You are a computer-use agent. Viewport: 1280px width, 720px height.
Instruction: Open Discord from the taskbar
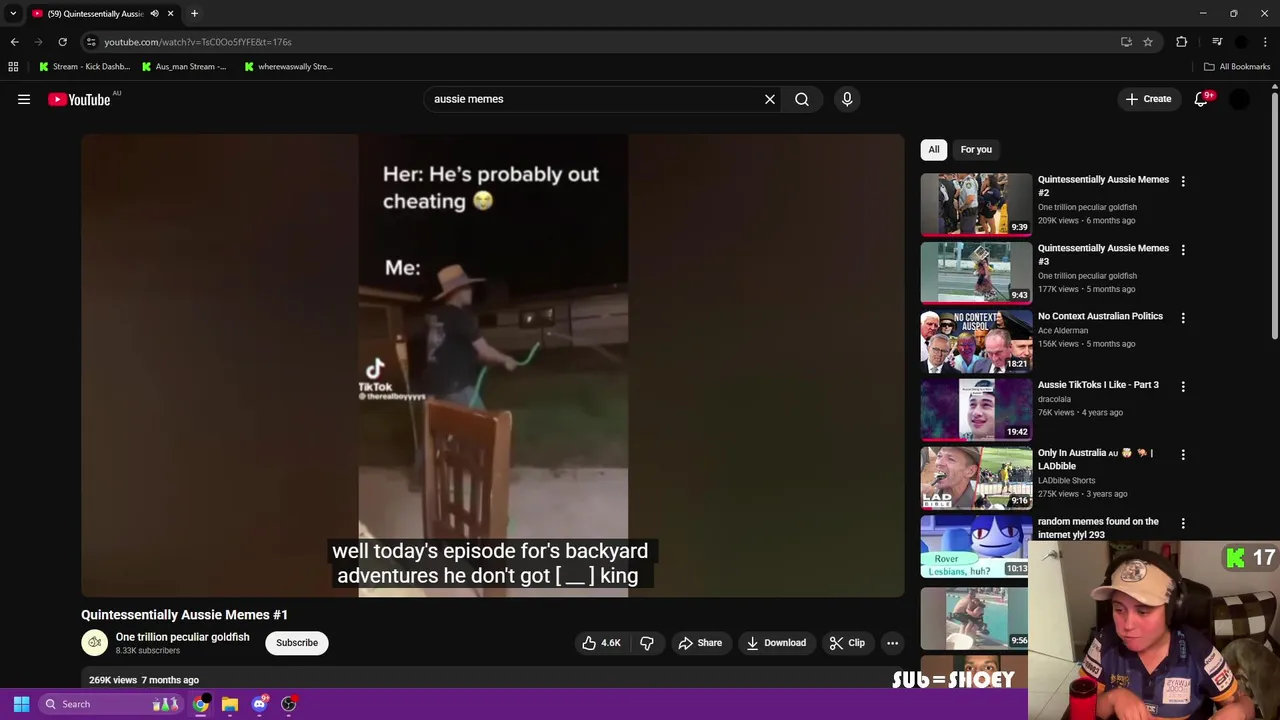[x=260, y=704]
